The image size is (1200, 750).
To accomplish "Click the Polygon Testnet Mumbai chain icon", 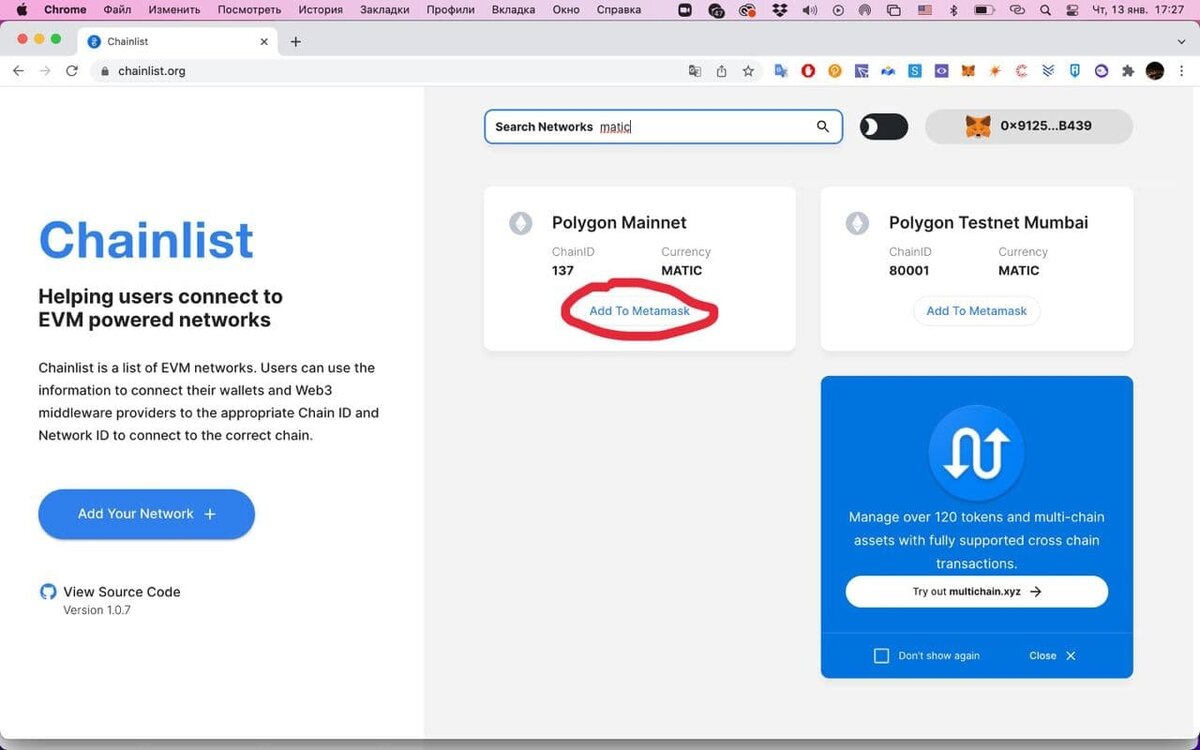I will [858, 223].
